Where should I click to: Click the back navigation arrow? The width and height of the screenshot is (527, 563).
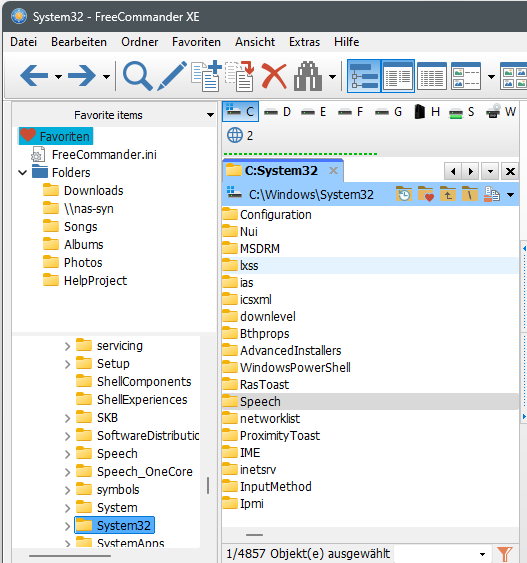(x=34, y=76)
